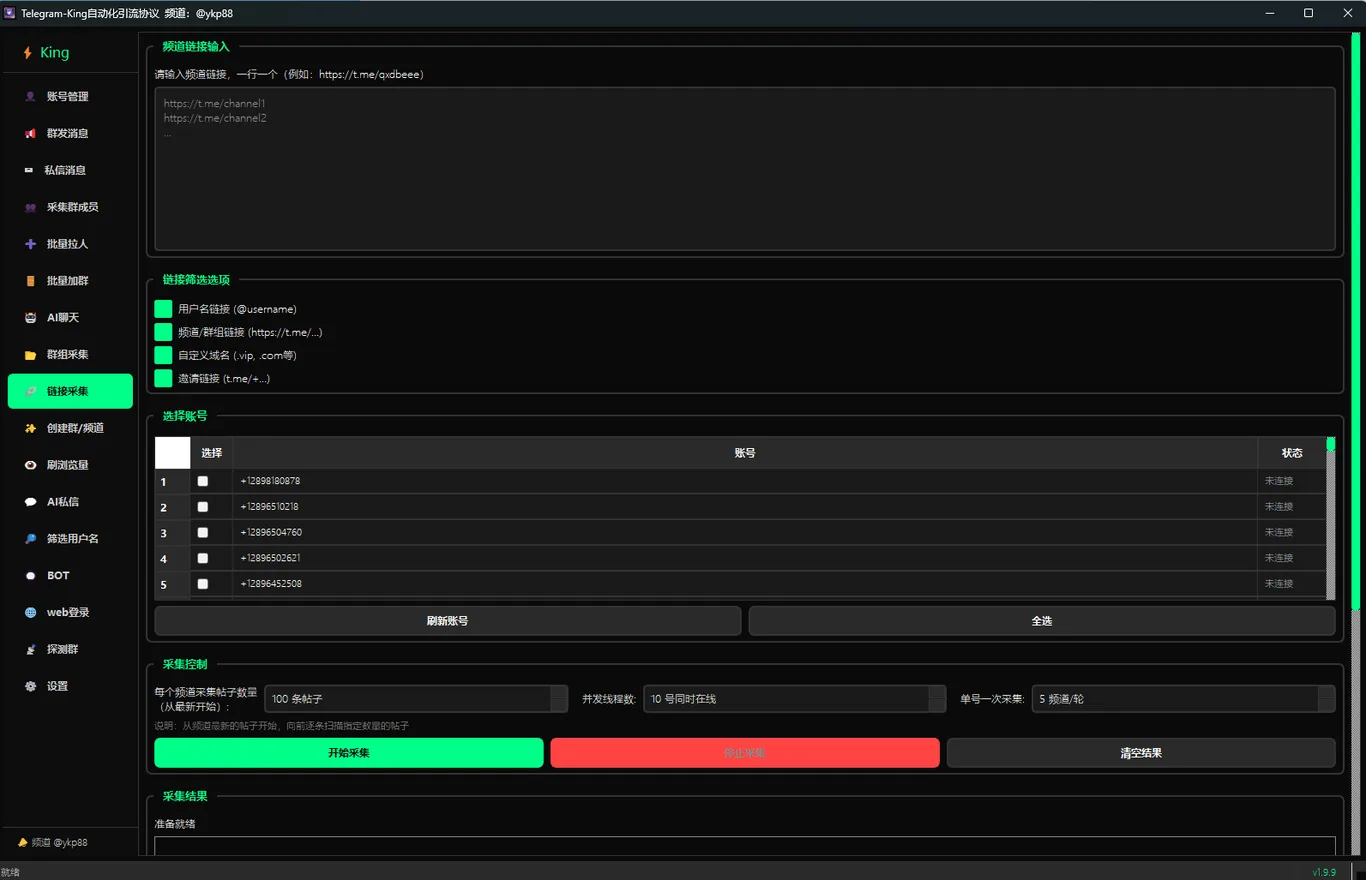The height and width of the screenshot is (880, 1366).
Task: Click the bell icon beside 频道 @ykp88
Action: 23,843
